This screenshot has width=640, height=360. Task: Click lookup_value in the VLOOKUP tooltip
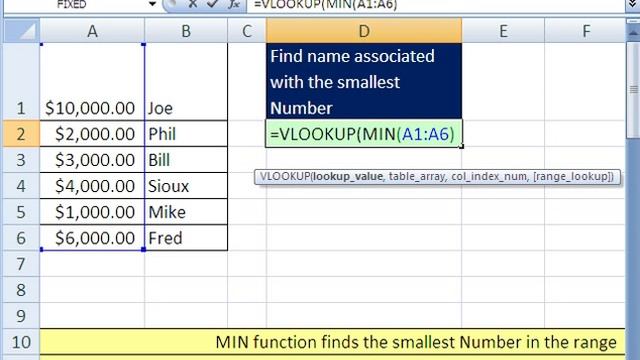tap(348, 177)
